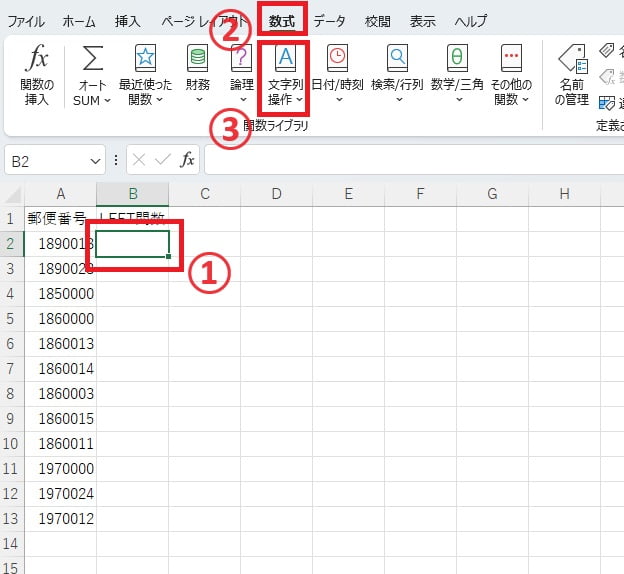Switch to the データ tab
The image size is (624, 574).
[329, 21]
